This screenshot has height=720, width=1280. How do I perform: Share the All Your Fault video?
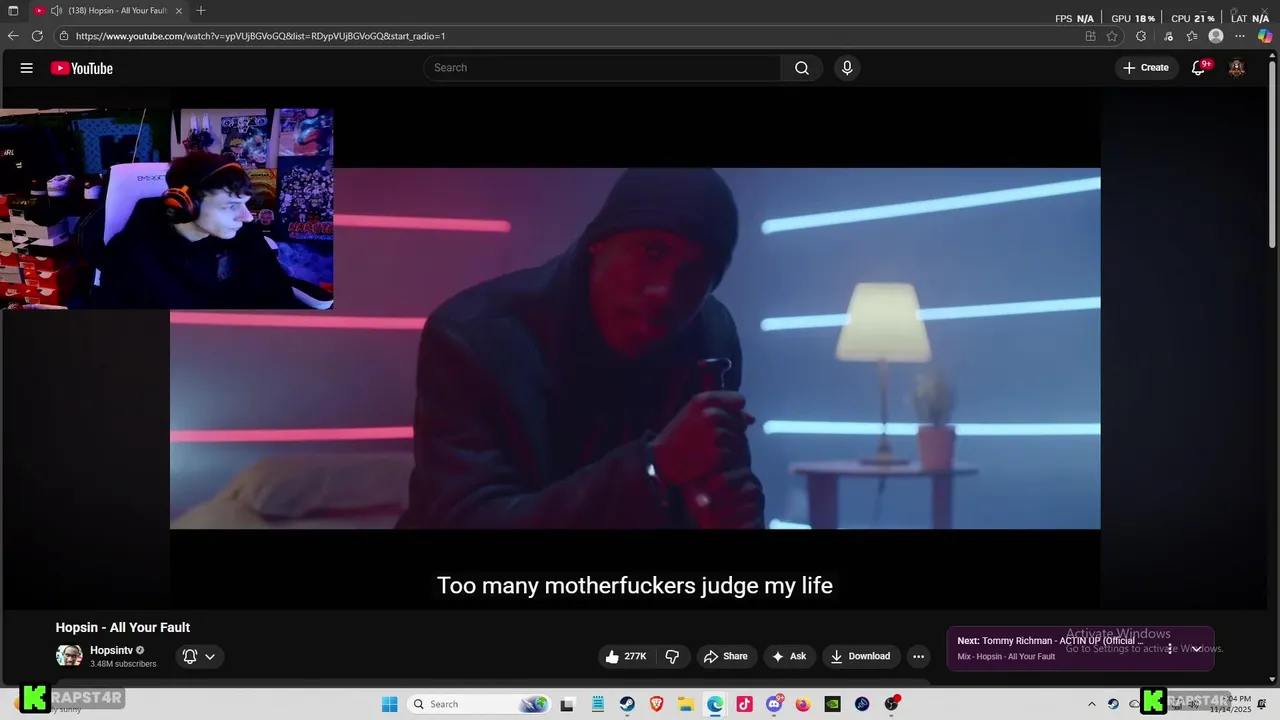pyautogui.click(x=726, y=656)
